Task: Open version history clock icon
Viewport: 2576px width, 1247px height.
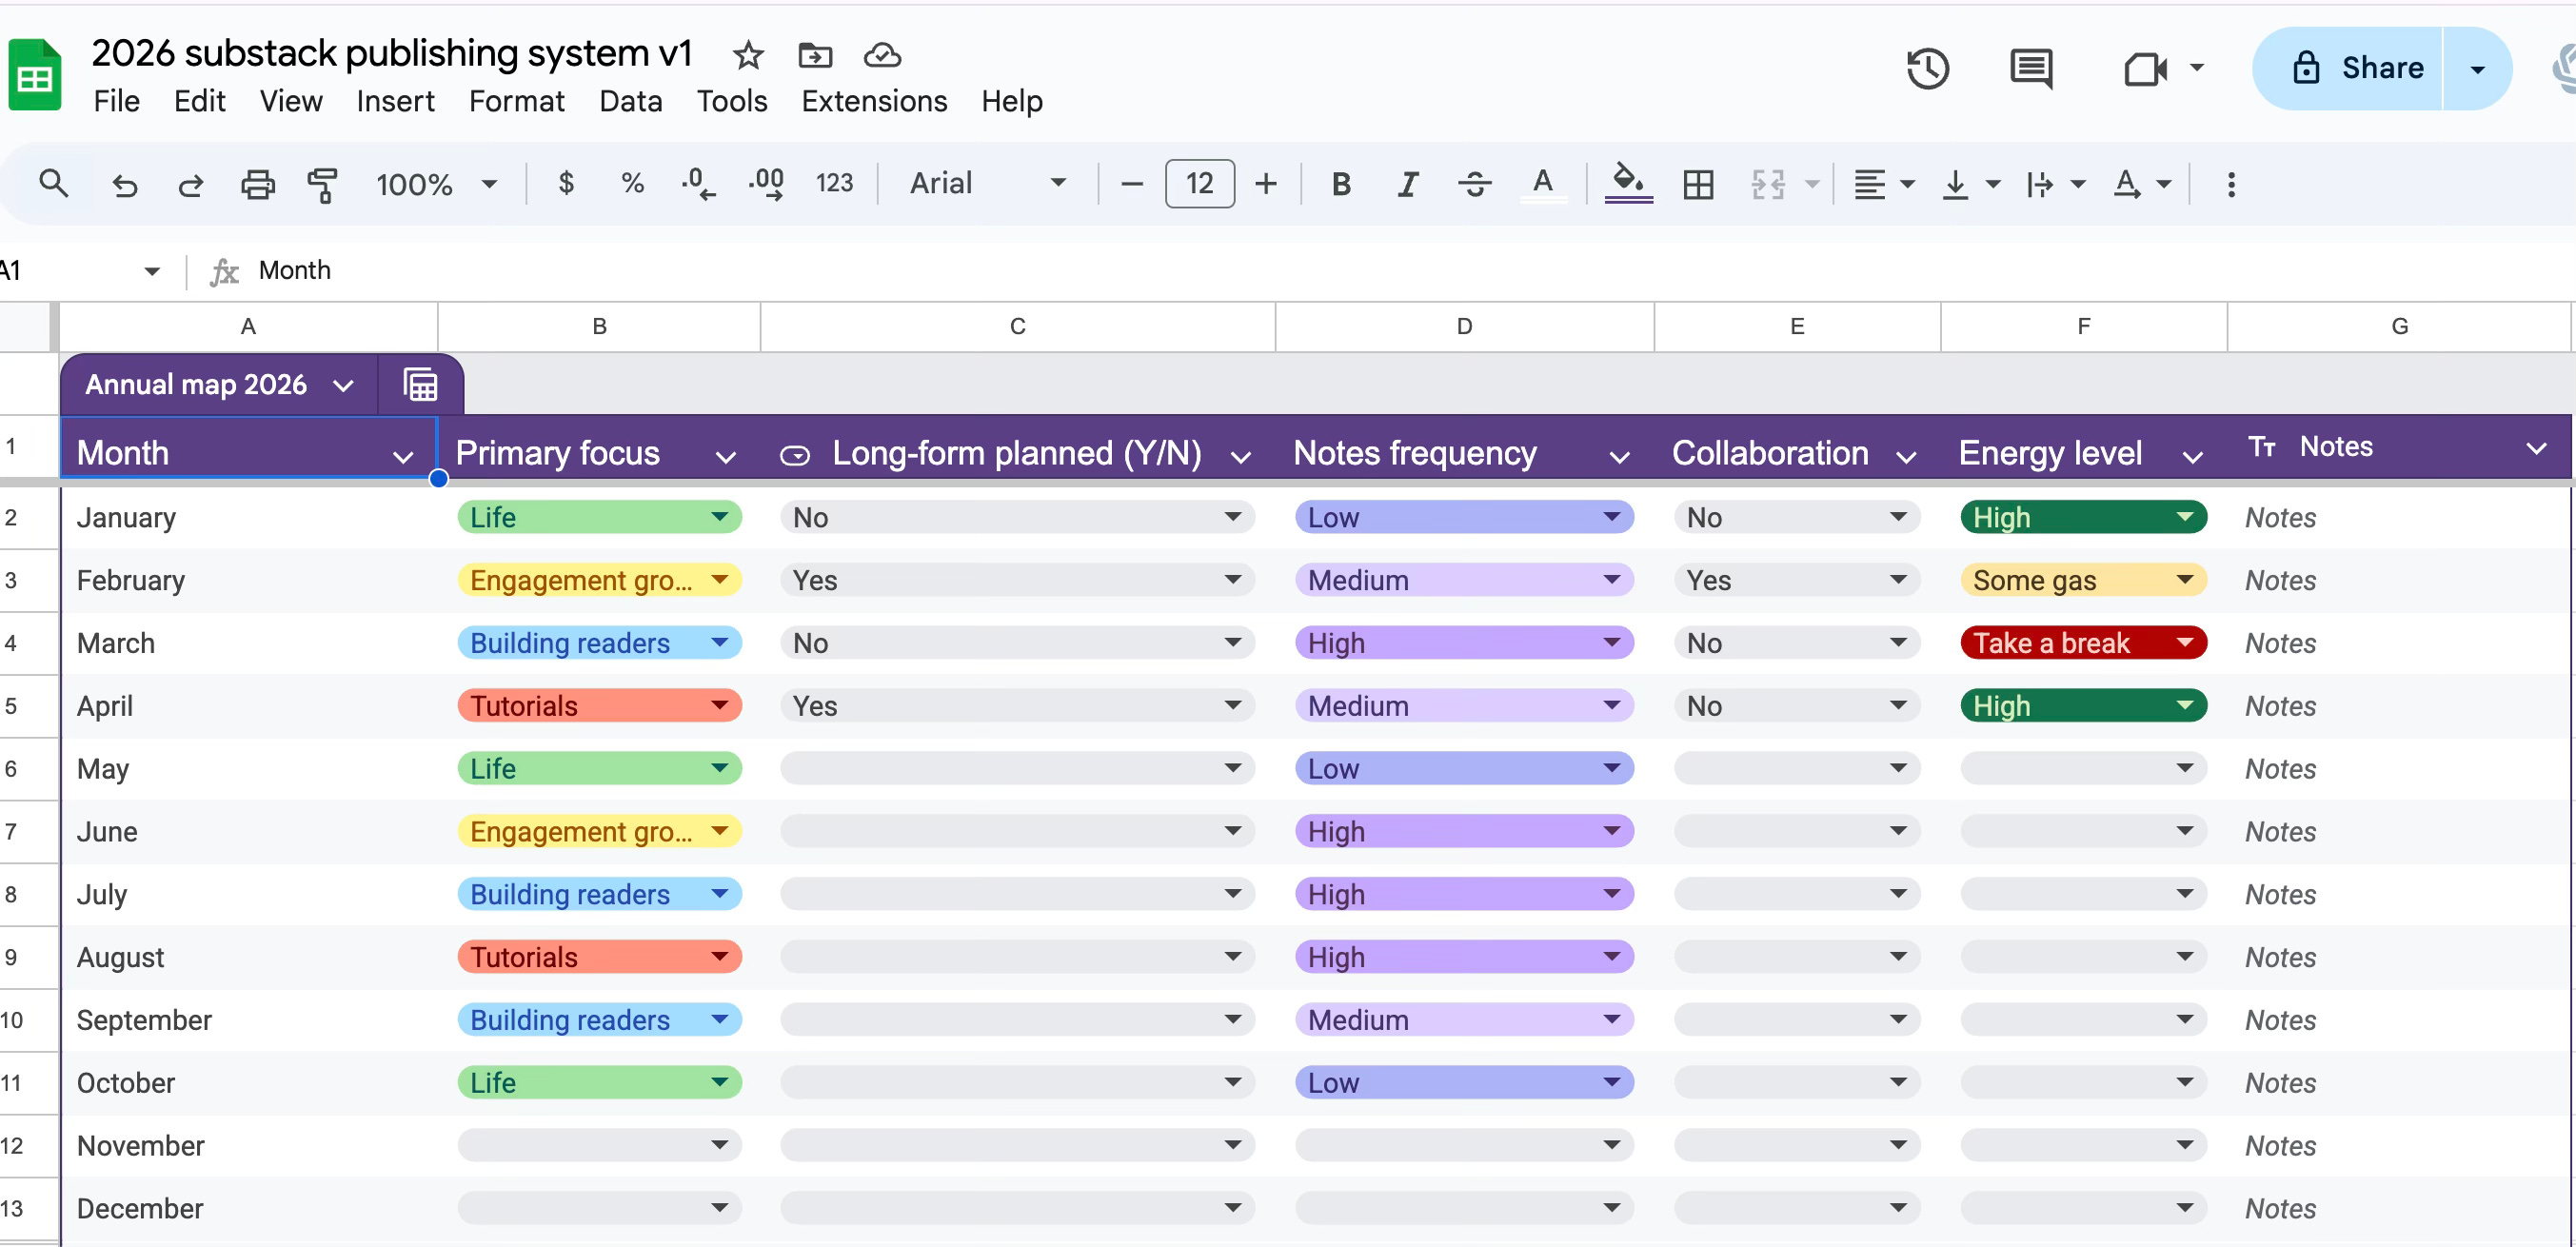Action: [x=1927, y=68]
